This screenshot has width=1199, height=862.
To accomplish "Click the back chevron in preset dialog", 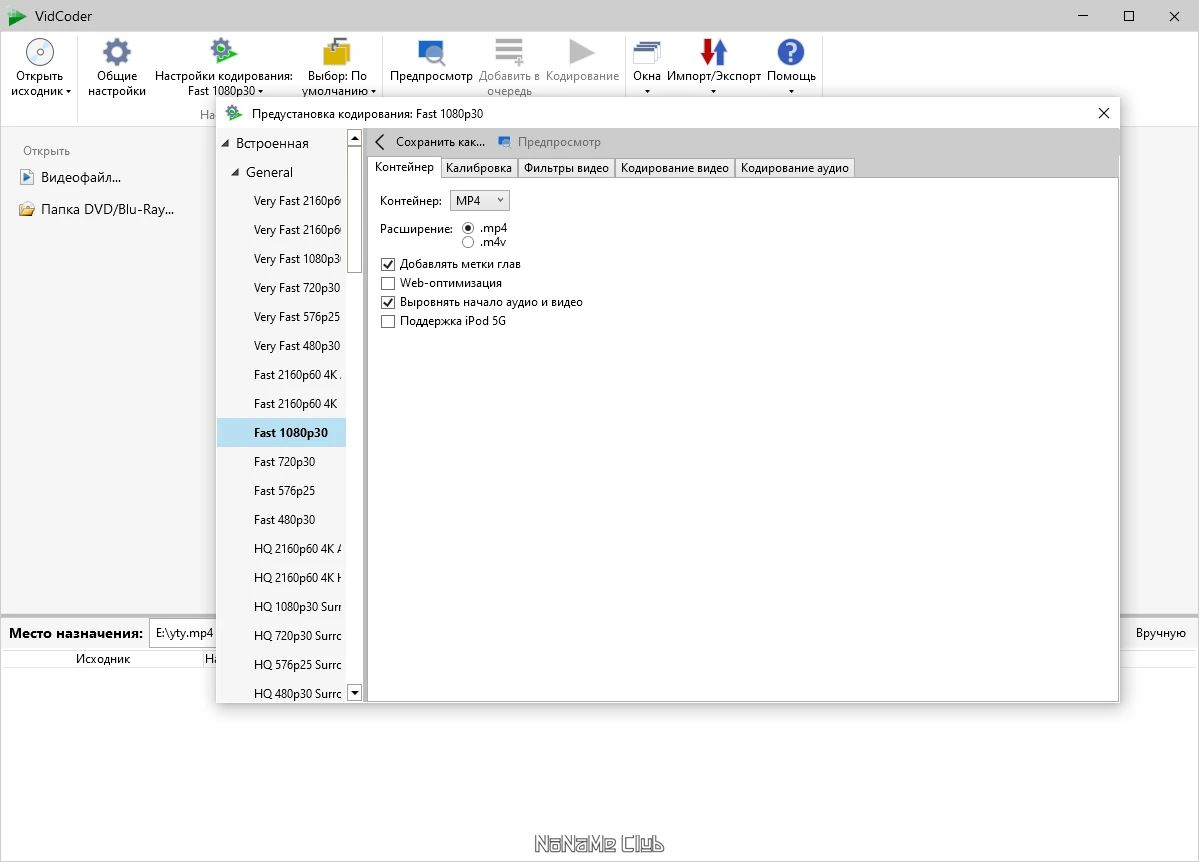I will click(380, 141).
